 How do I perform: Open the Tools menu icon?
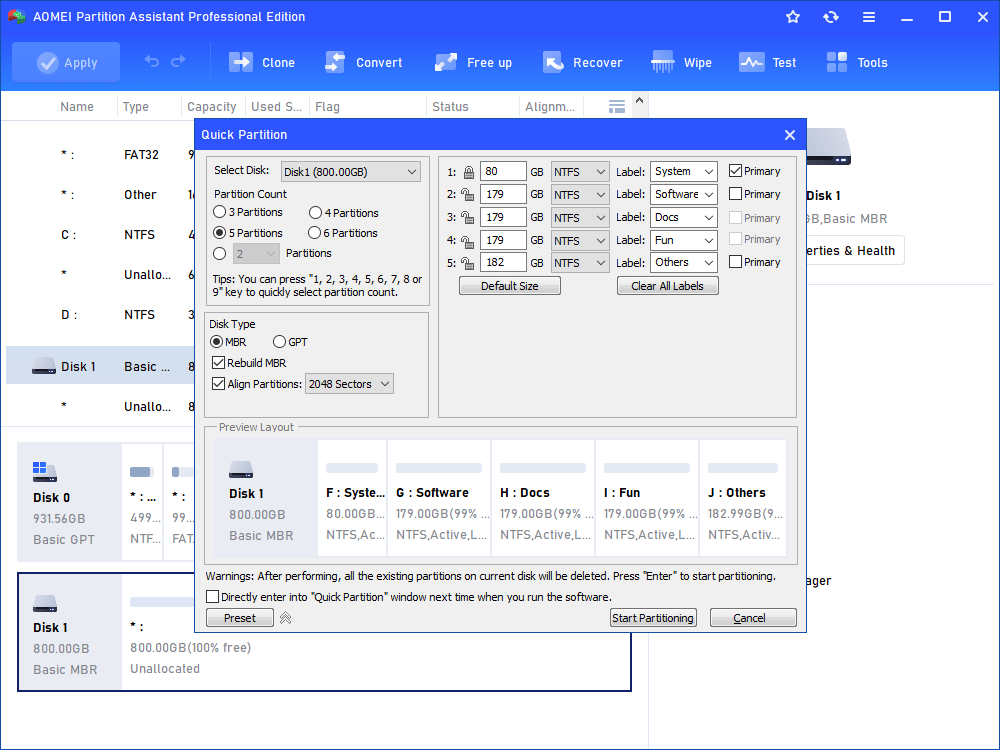(x=837, y=62)
